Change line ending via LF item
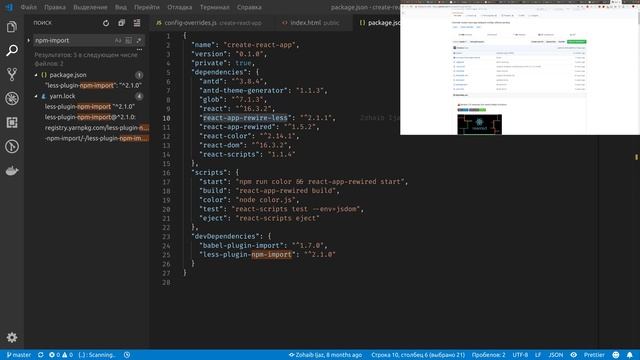The width and height of the screenshot is (640, 360). tap(538, 355)
